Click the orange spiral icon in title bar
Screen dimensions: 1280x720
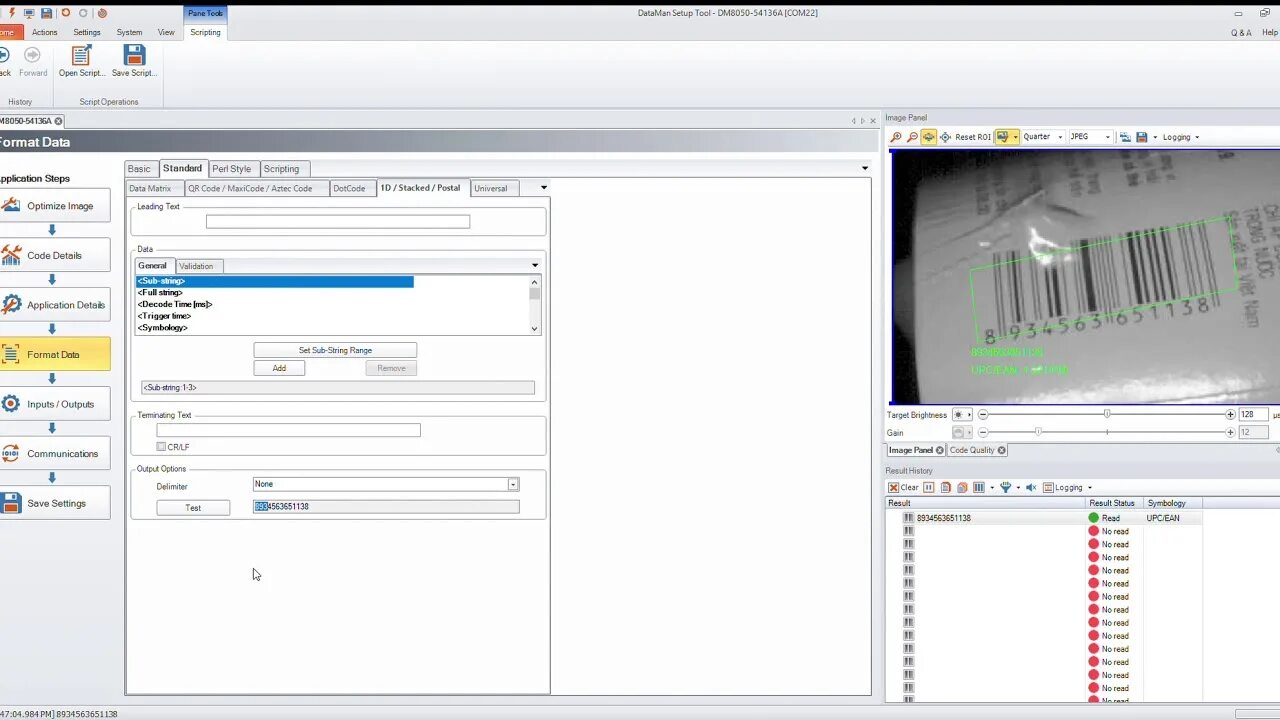[x=102, y=13]
